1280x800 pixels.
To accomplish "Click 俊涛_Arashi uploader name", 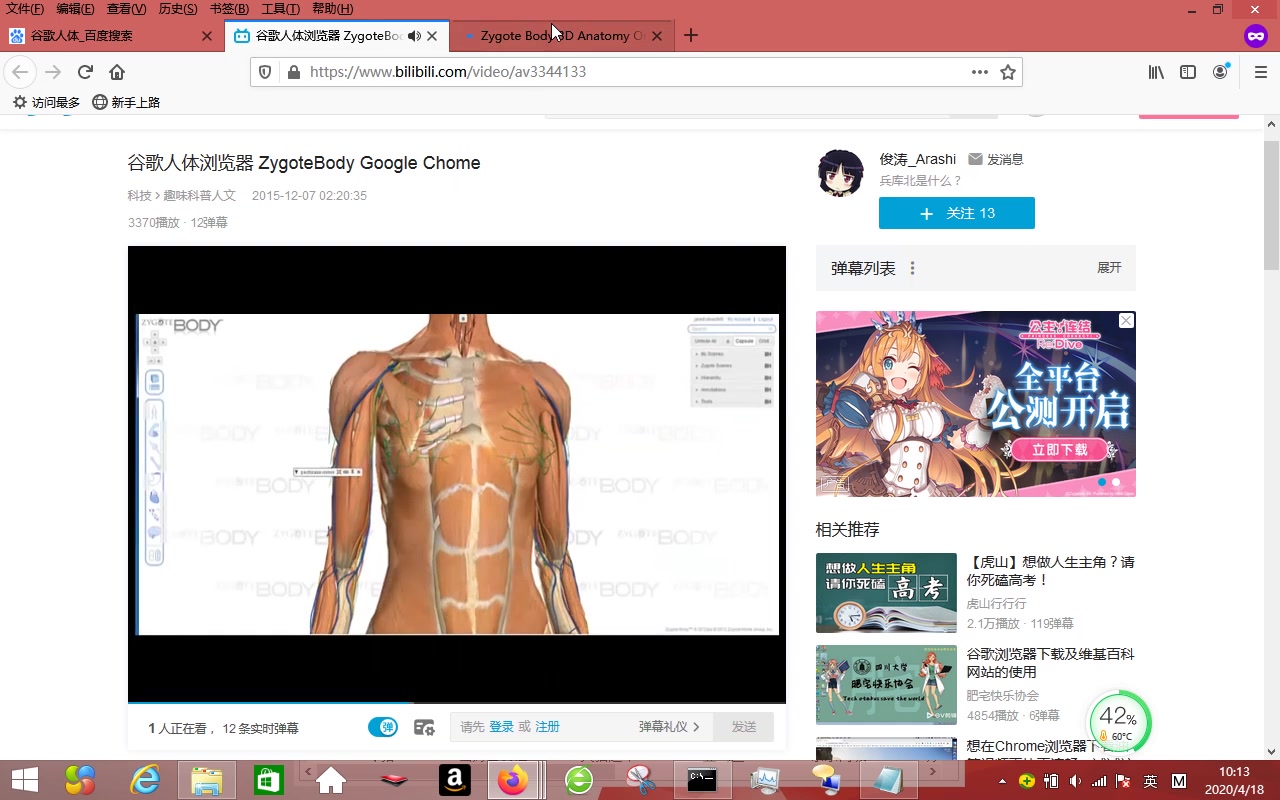I will [918, 159].
